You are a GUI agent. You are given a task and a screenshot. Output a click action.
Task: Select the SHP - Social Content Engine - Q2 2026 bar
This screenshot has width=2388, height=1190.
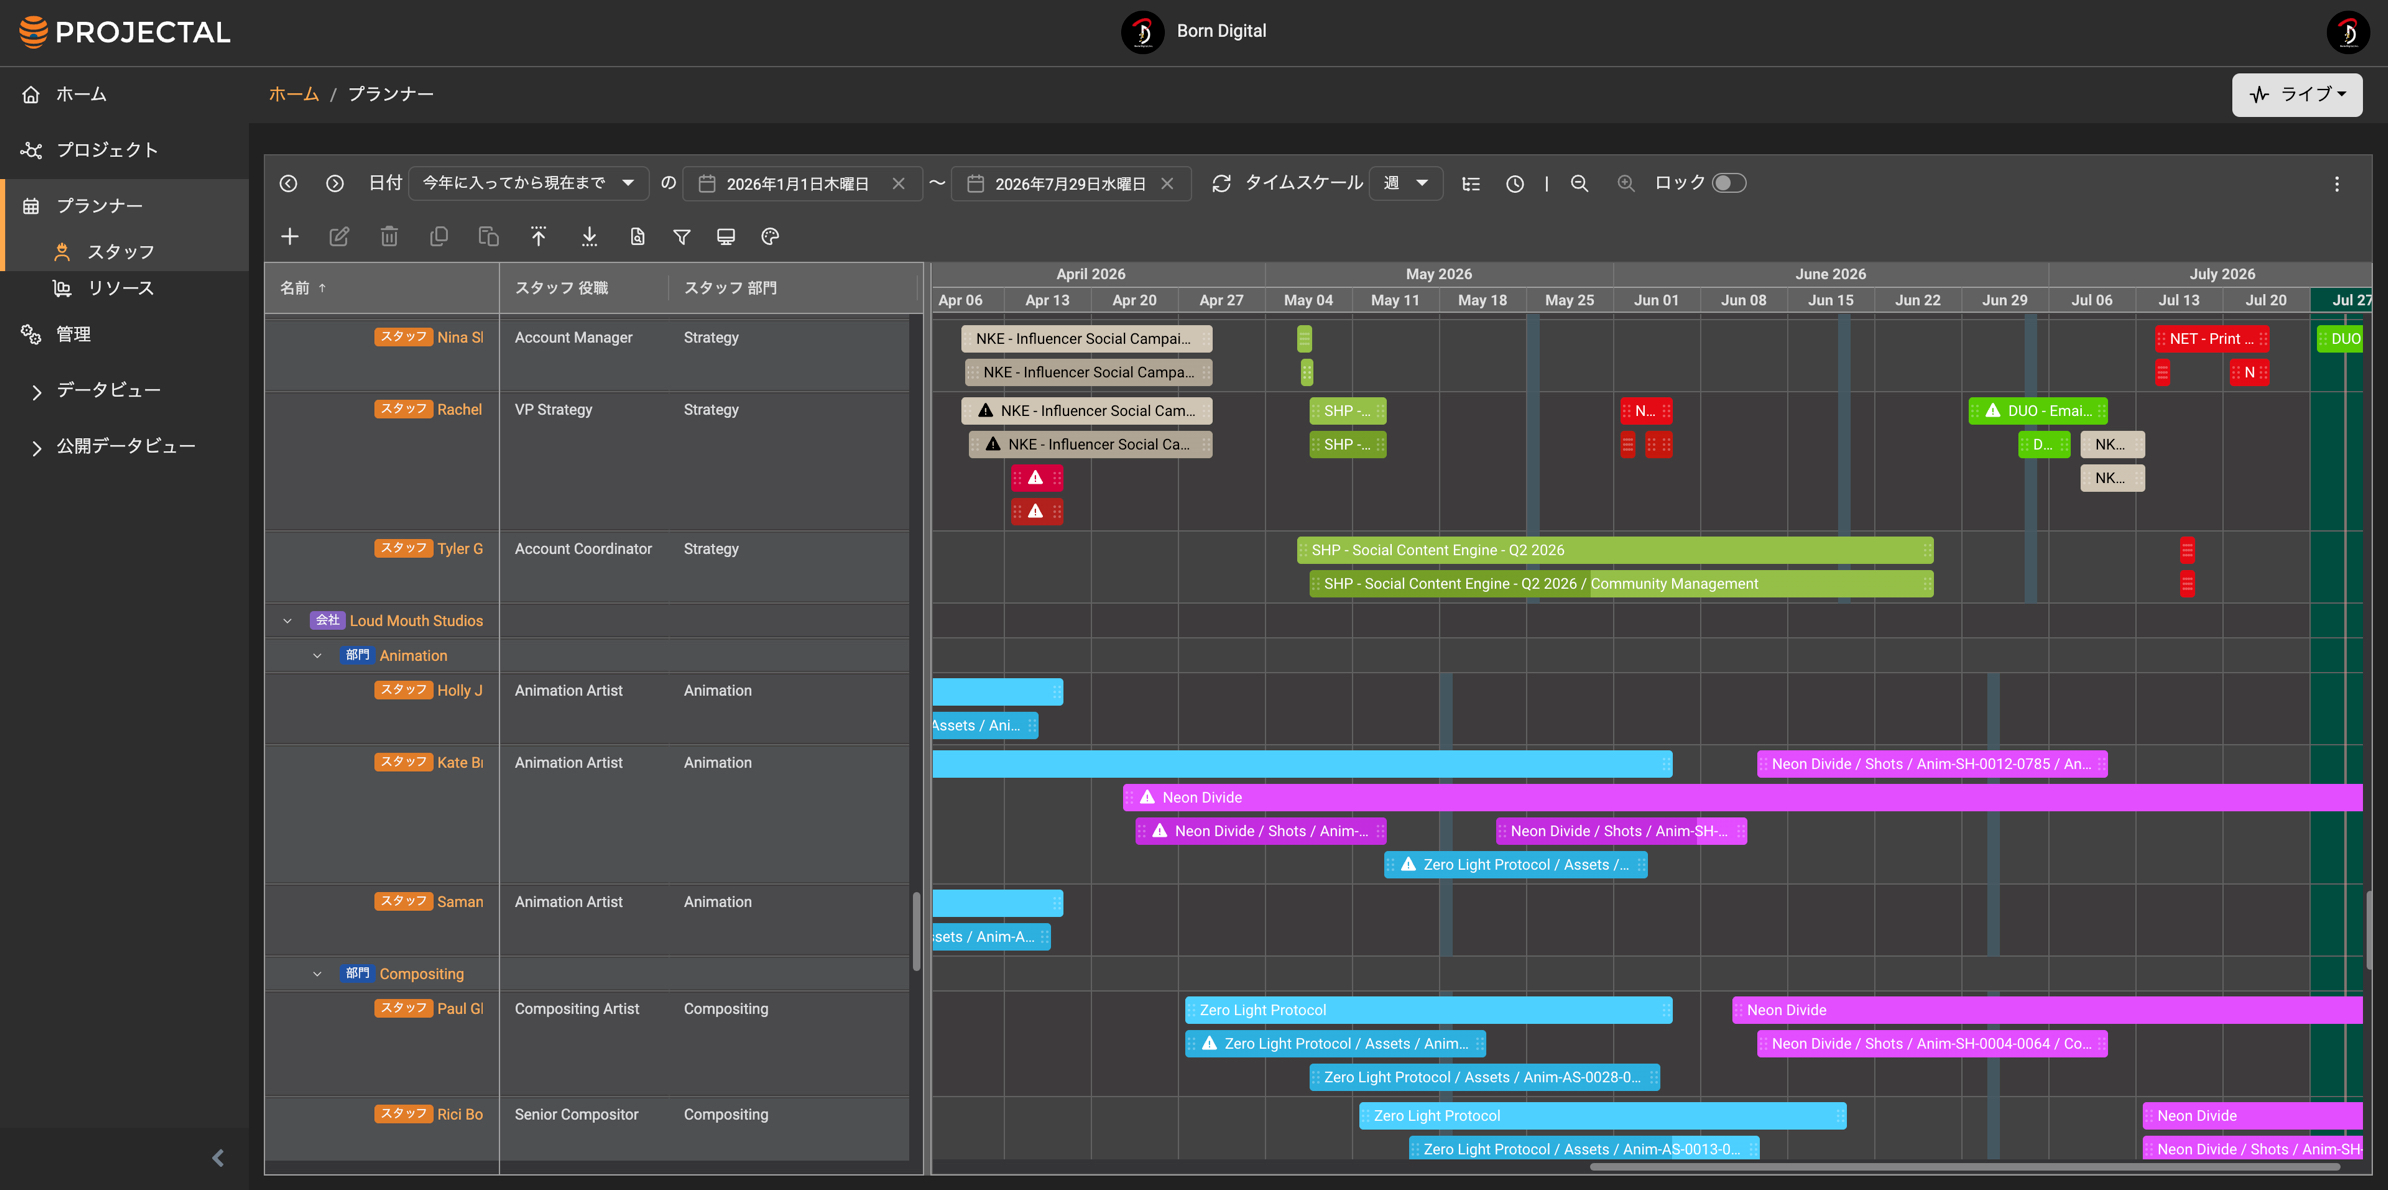point(1615,550)
